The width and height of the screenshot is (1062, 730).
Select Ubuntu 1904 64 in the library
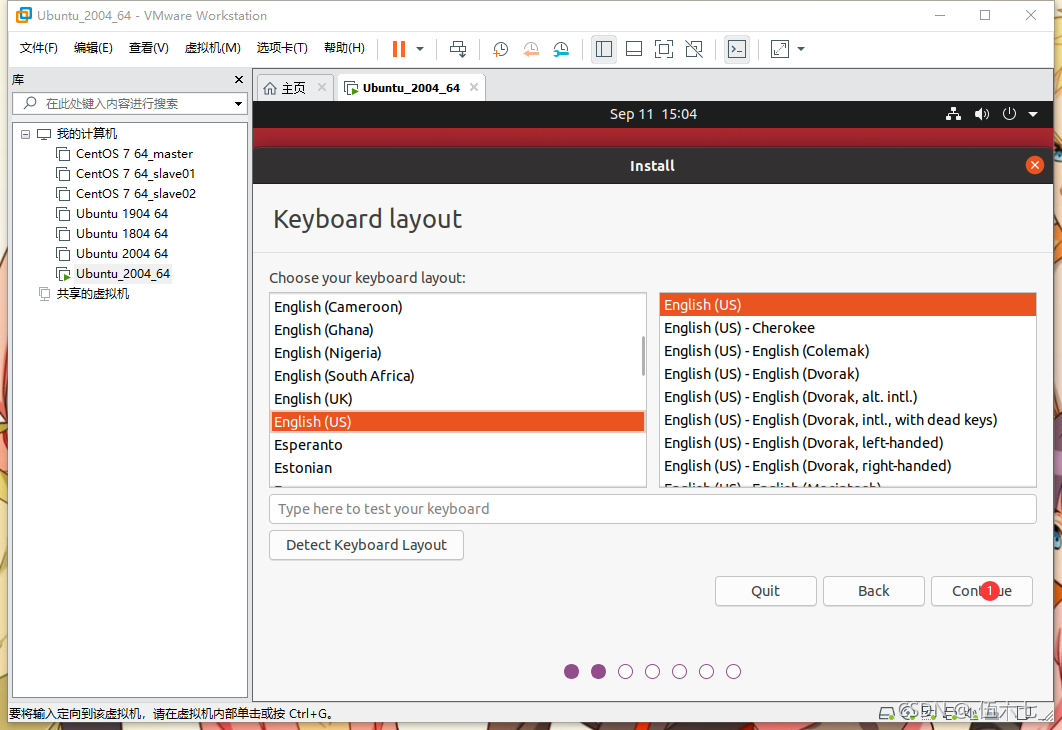coord(122,213)
